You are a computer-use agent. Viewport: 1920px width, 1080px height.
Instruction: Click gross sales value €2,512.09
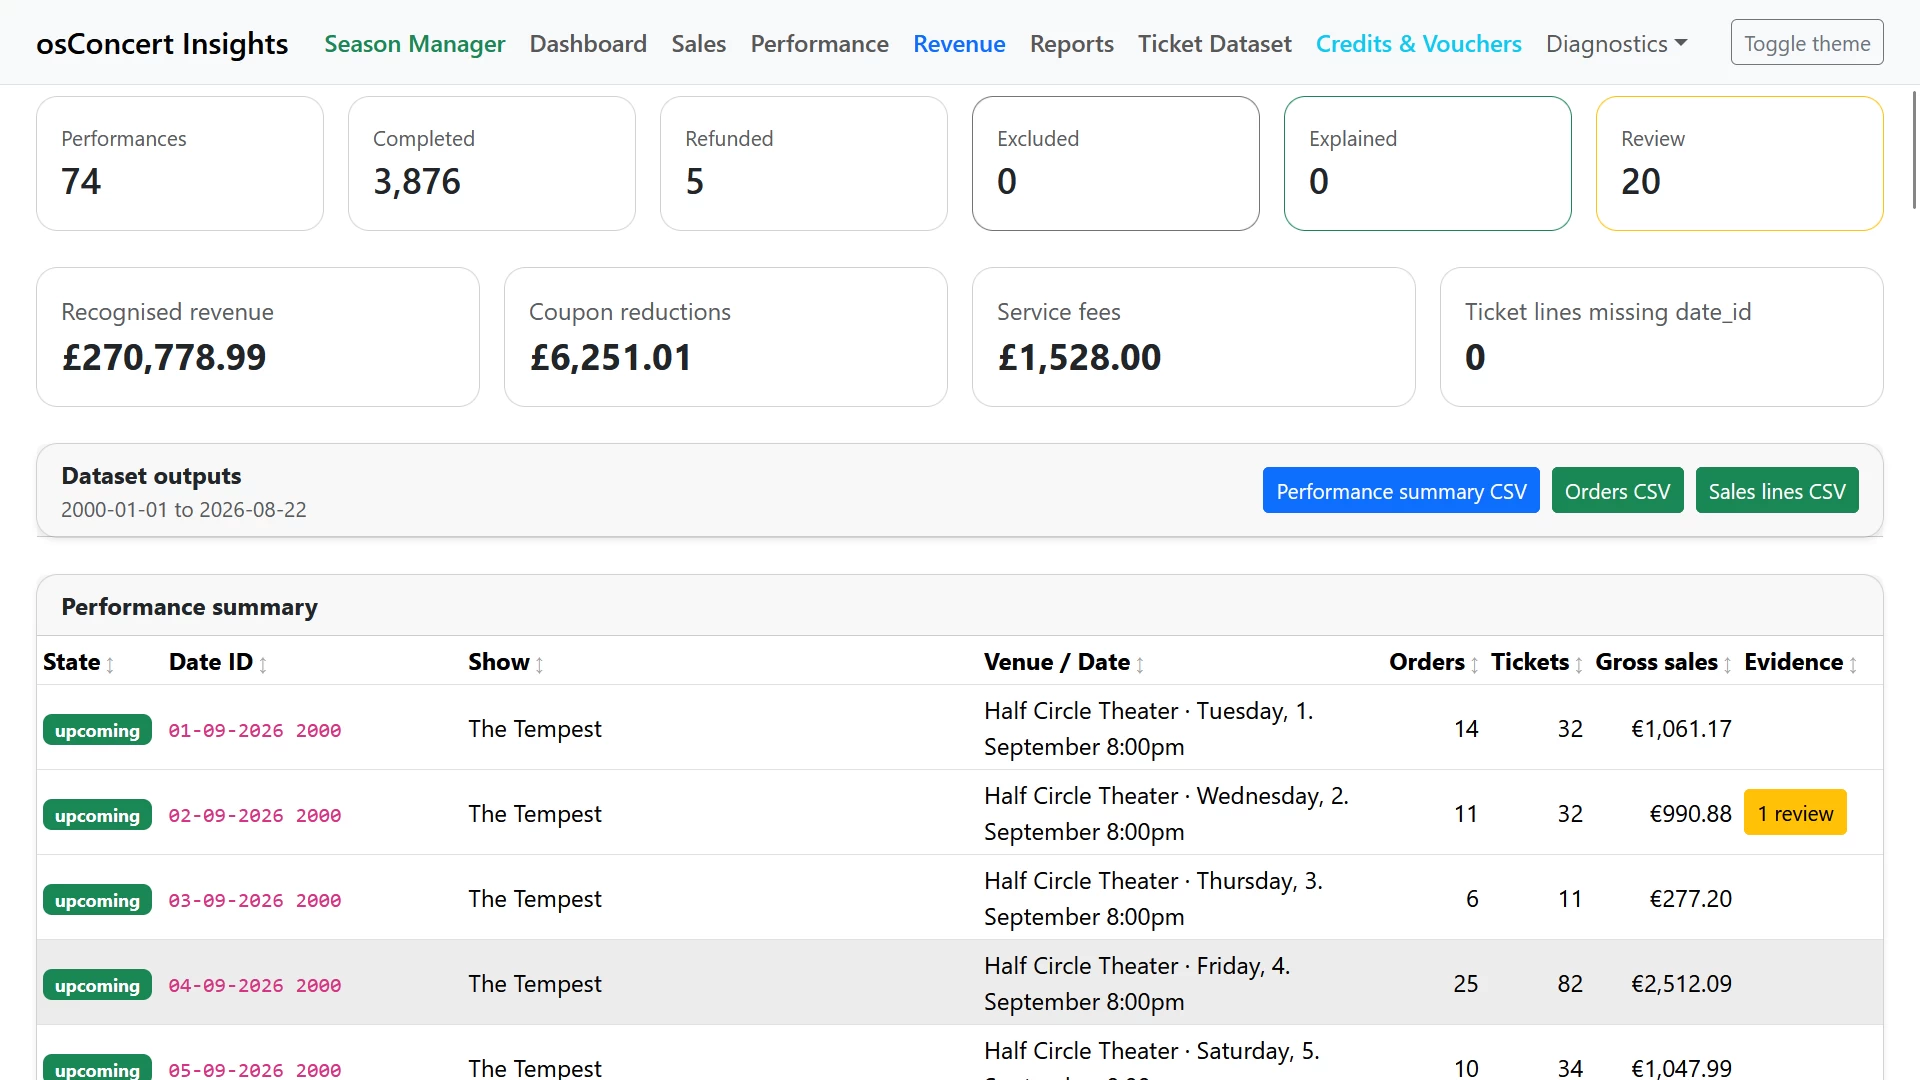(x=1681, y=984)
